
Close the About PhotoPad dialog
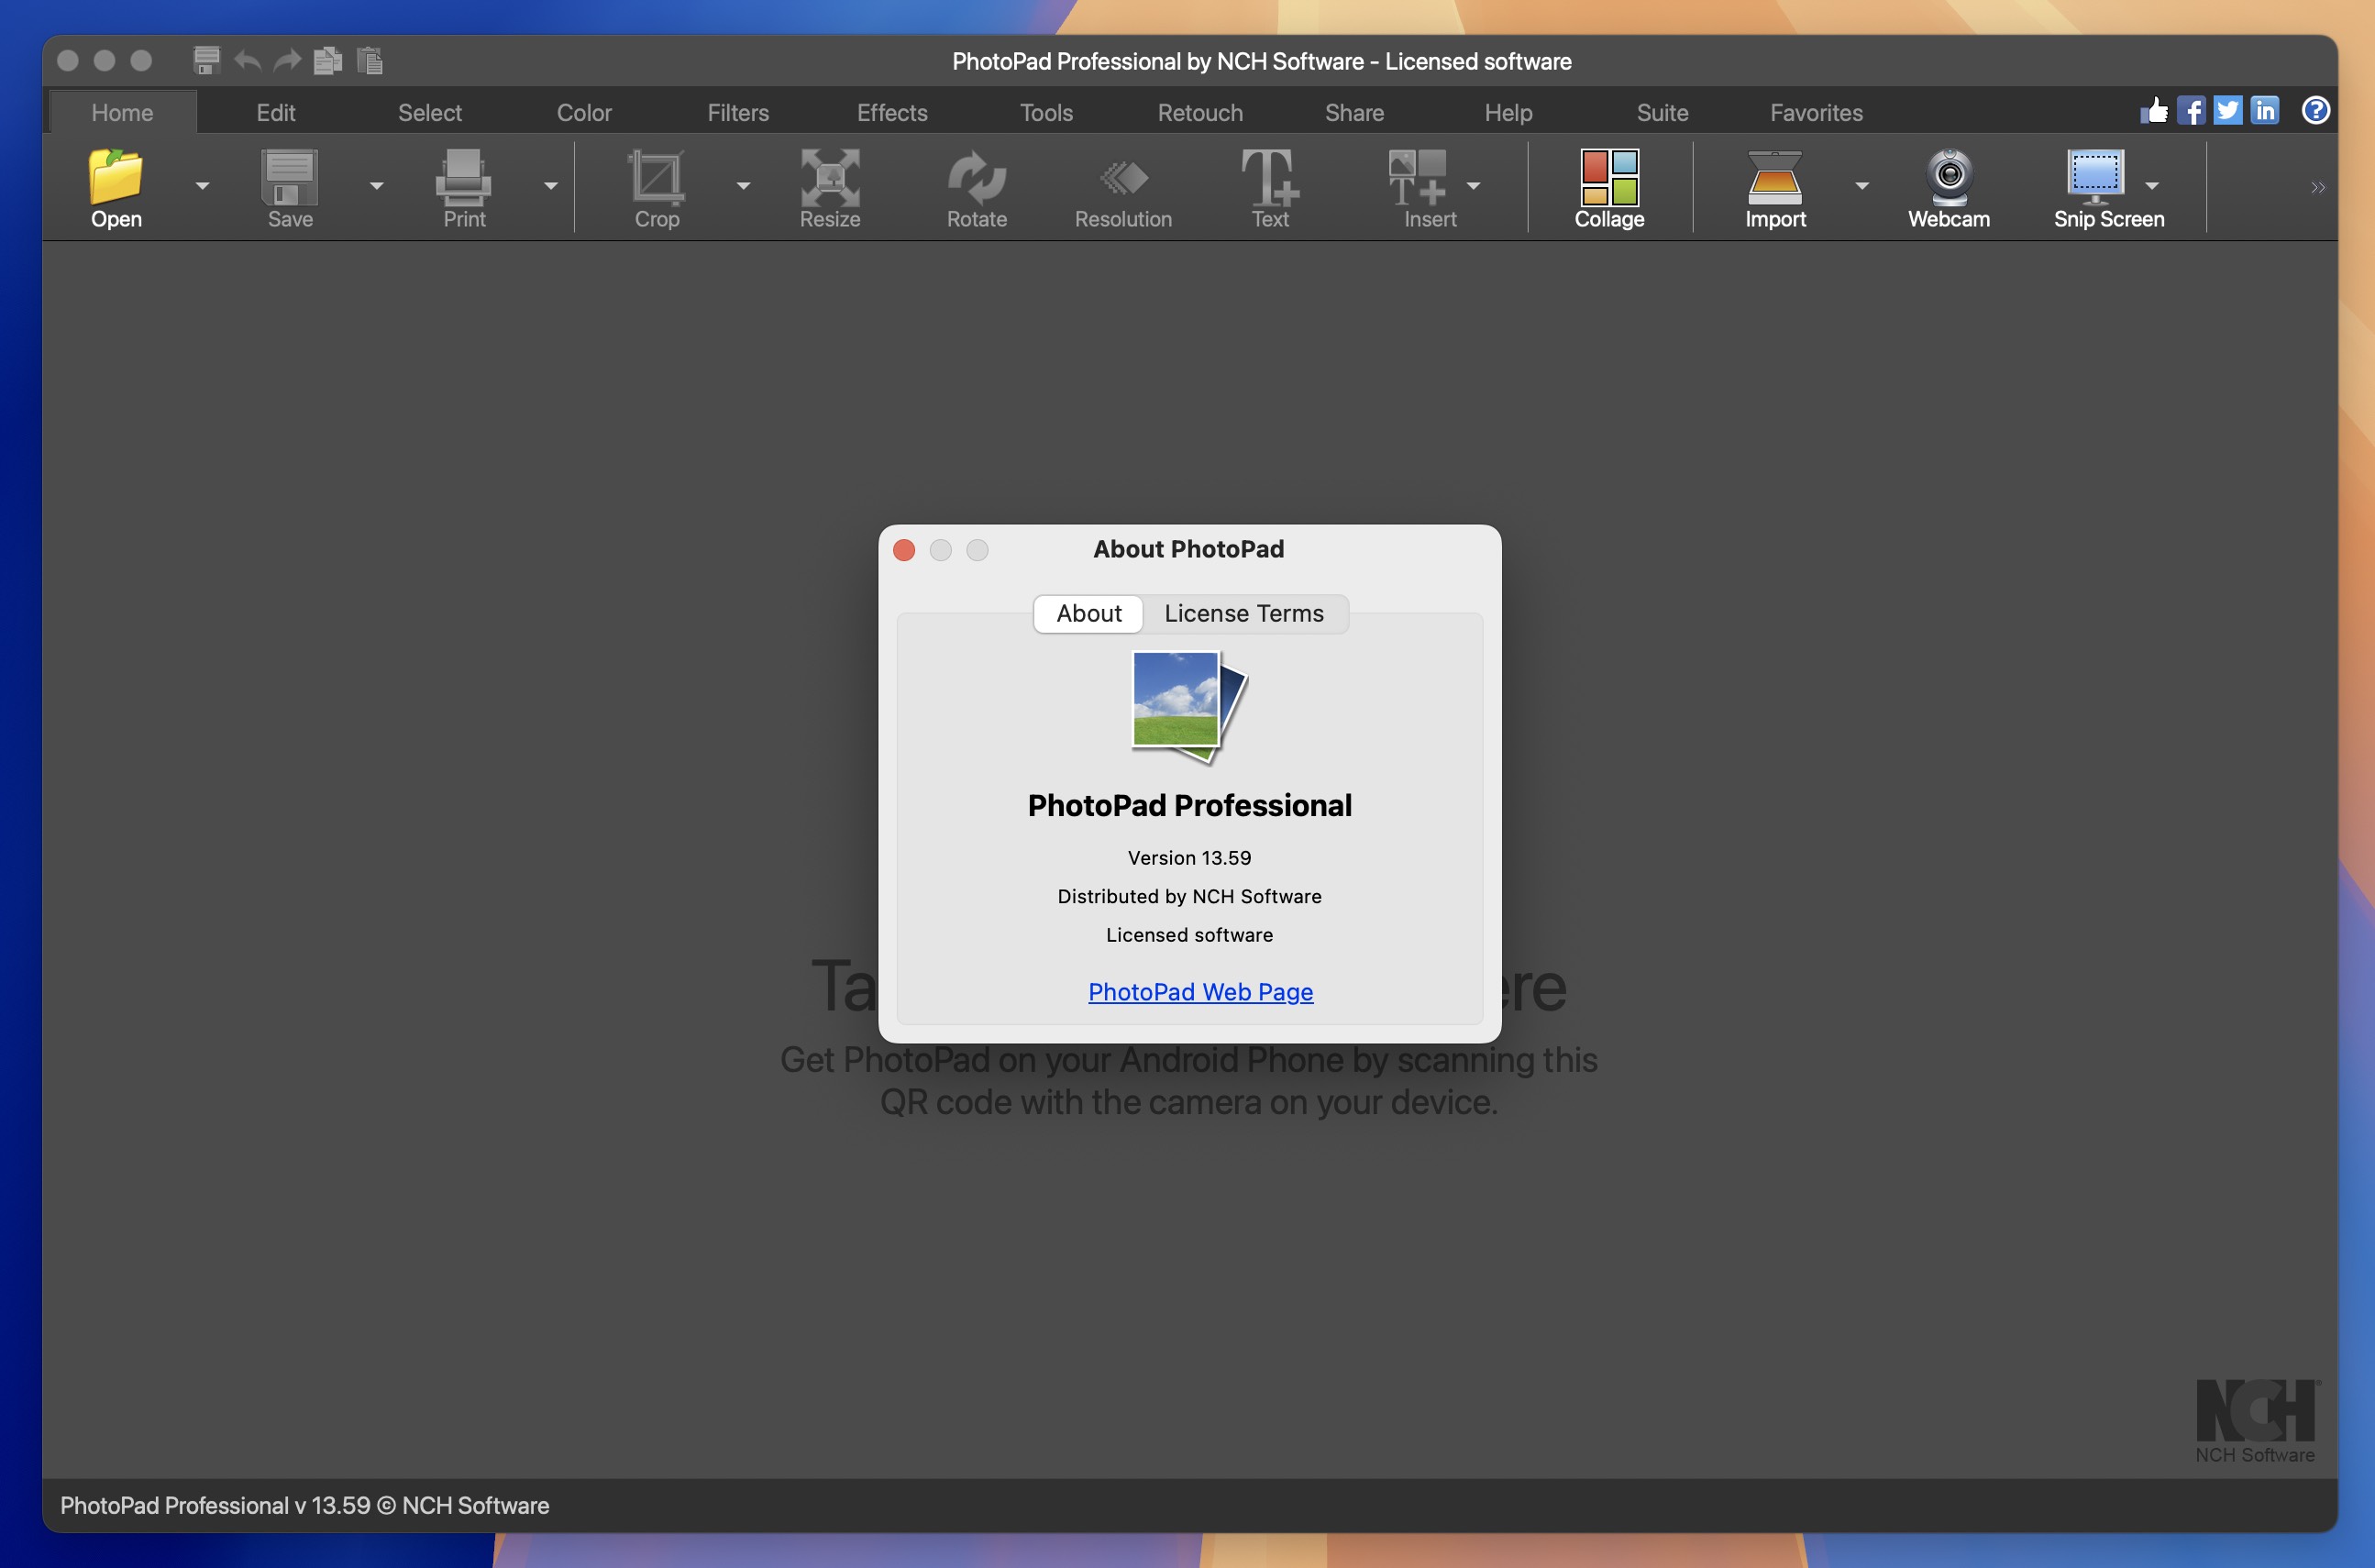tap(904, 550)
